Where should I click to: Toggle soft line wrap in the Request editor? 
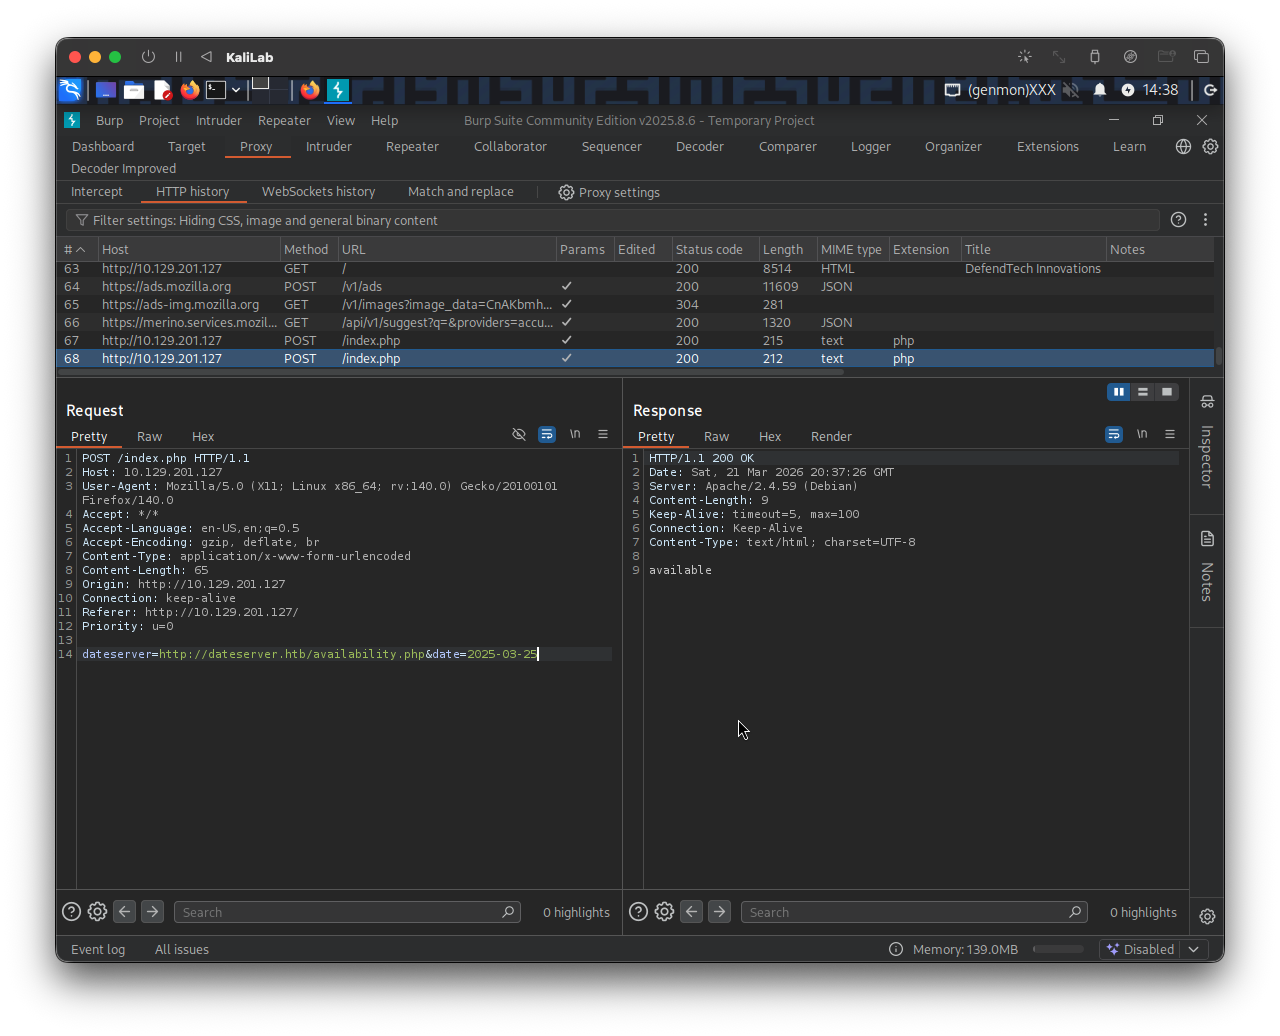[x=547, y=434]
